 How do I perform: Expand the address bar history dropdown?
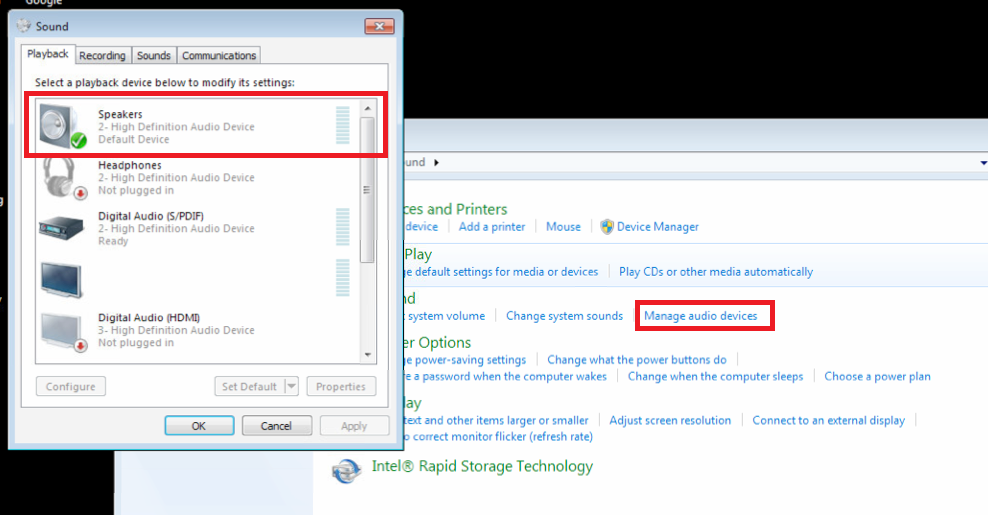coord(983,162)
